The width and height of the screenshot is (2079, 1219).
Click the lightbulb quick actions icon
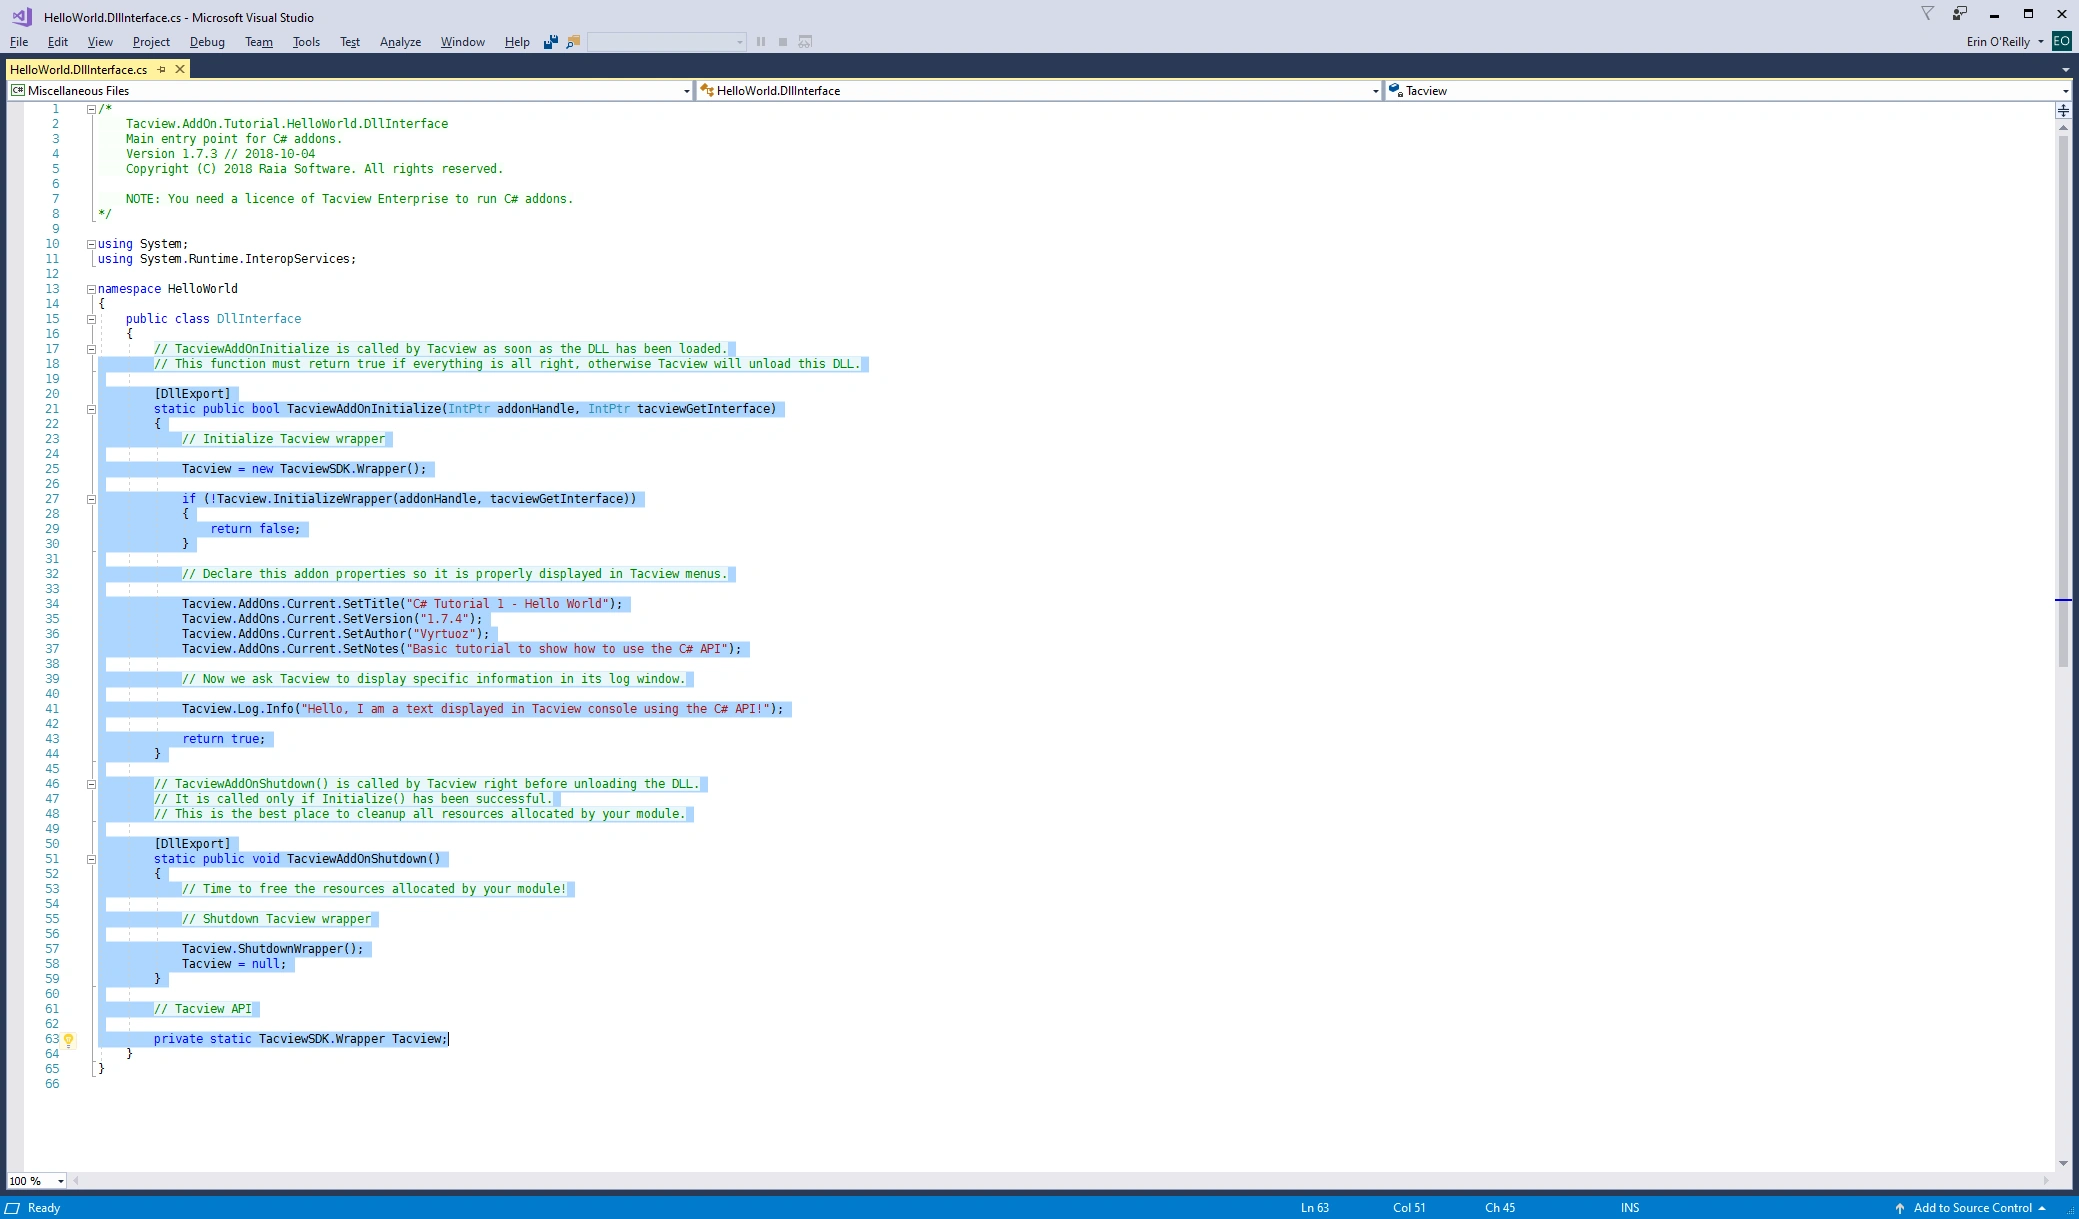tap(69, 1039)
